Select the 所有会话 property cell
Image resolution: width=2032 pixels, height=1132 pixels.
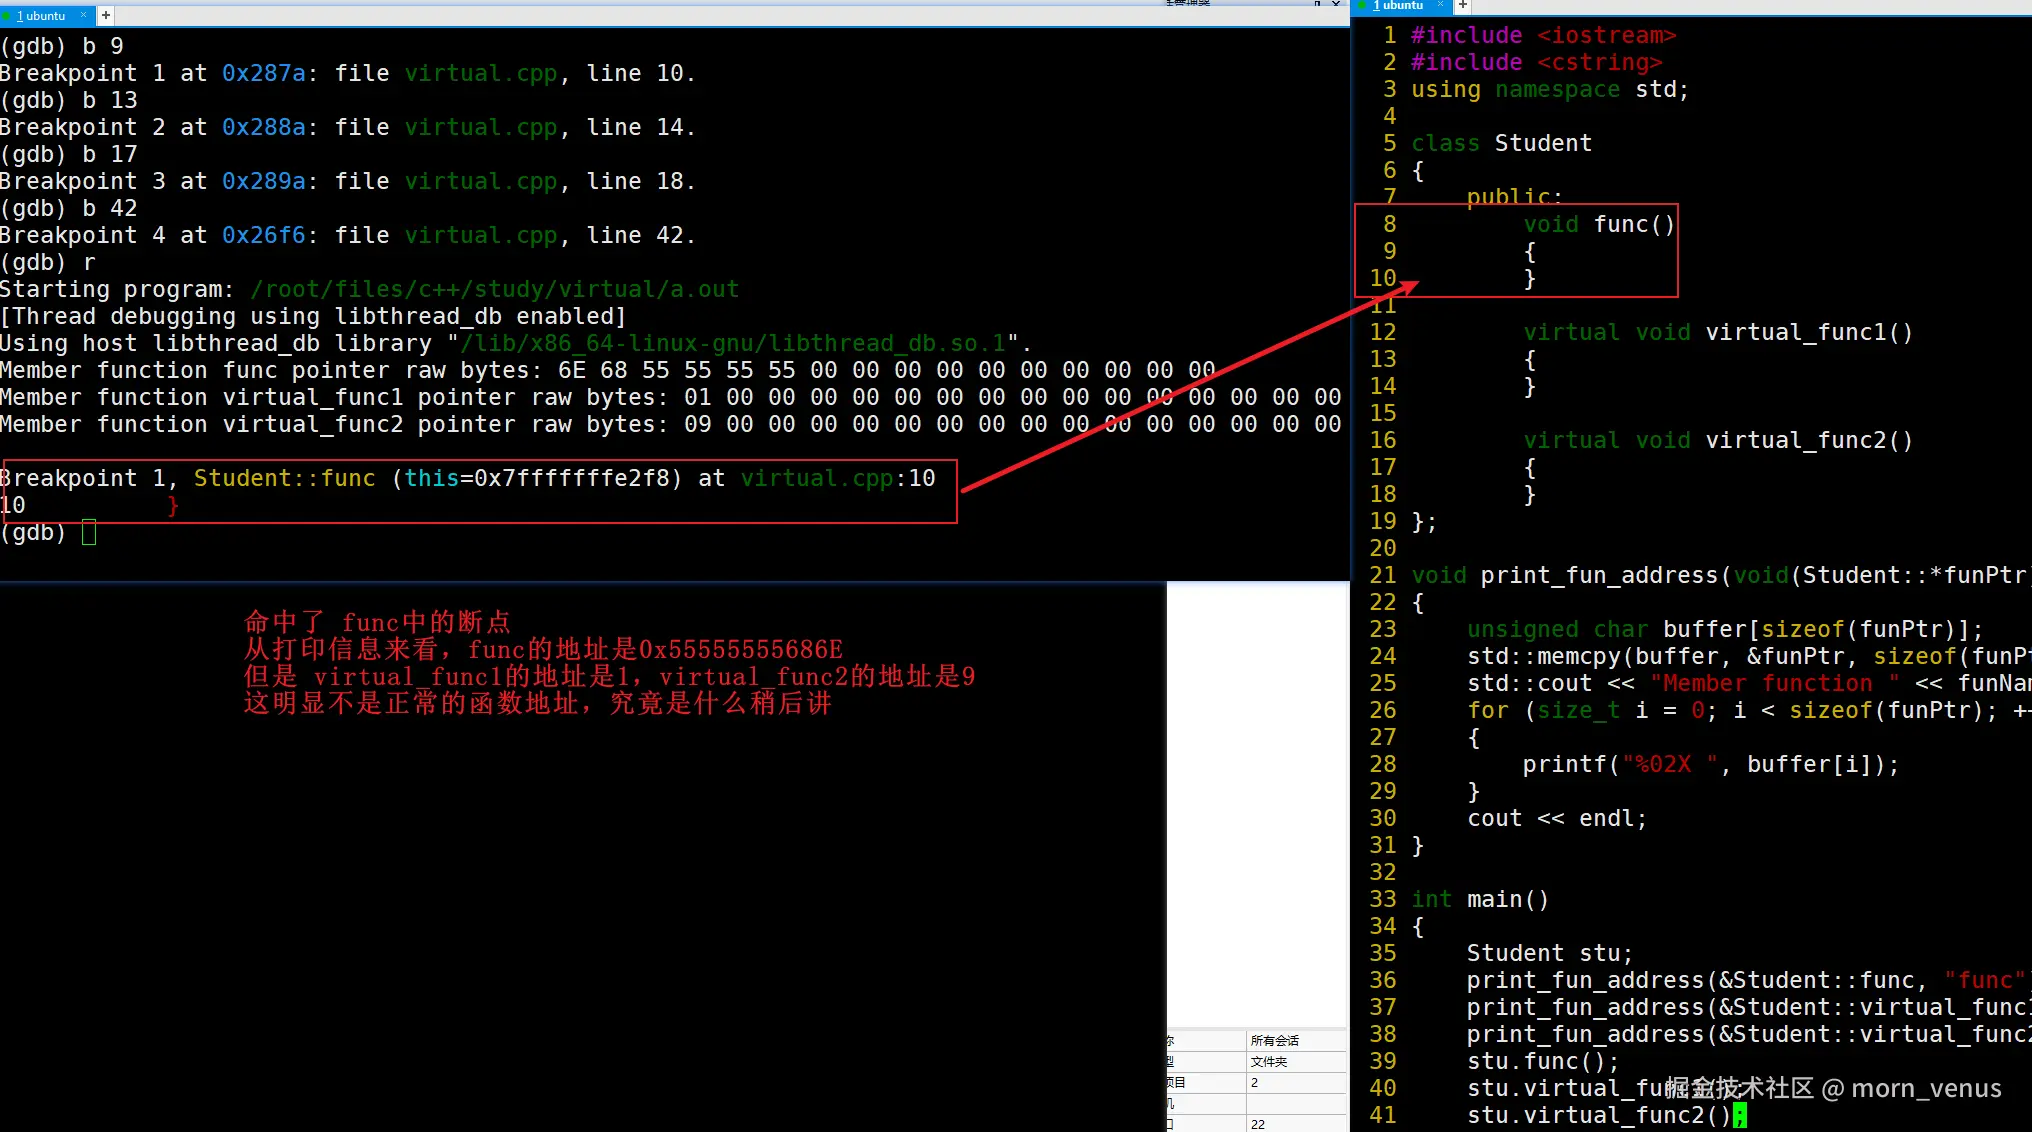1275,1041
